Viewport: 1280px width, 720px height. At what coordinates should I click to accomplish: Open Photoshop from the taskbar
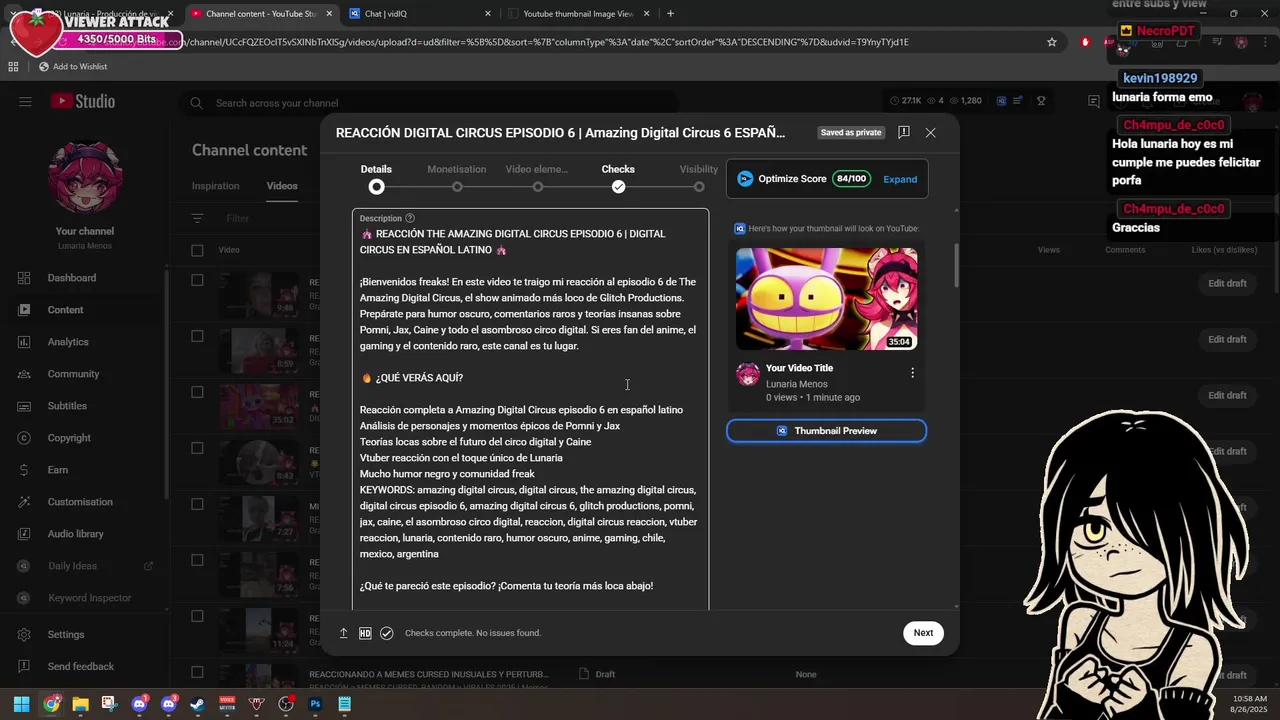pyautogui.click(x=315, y=704)
